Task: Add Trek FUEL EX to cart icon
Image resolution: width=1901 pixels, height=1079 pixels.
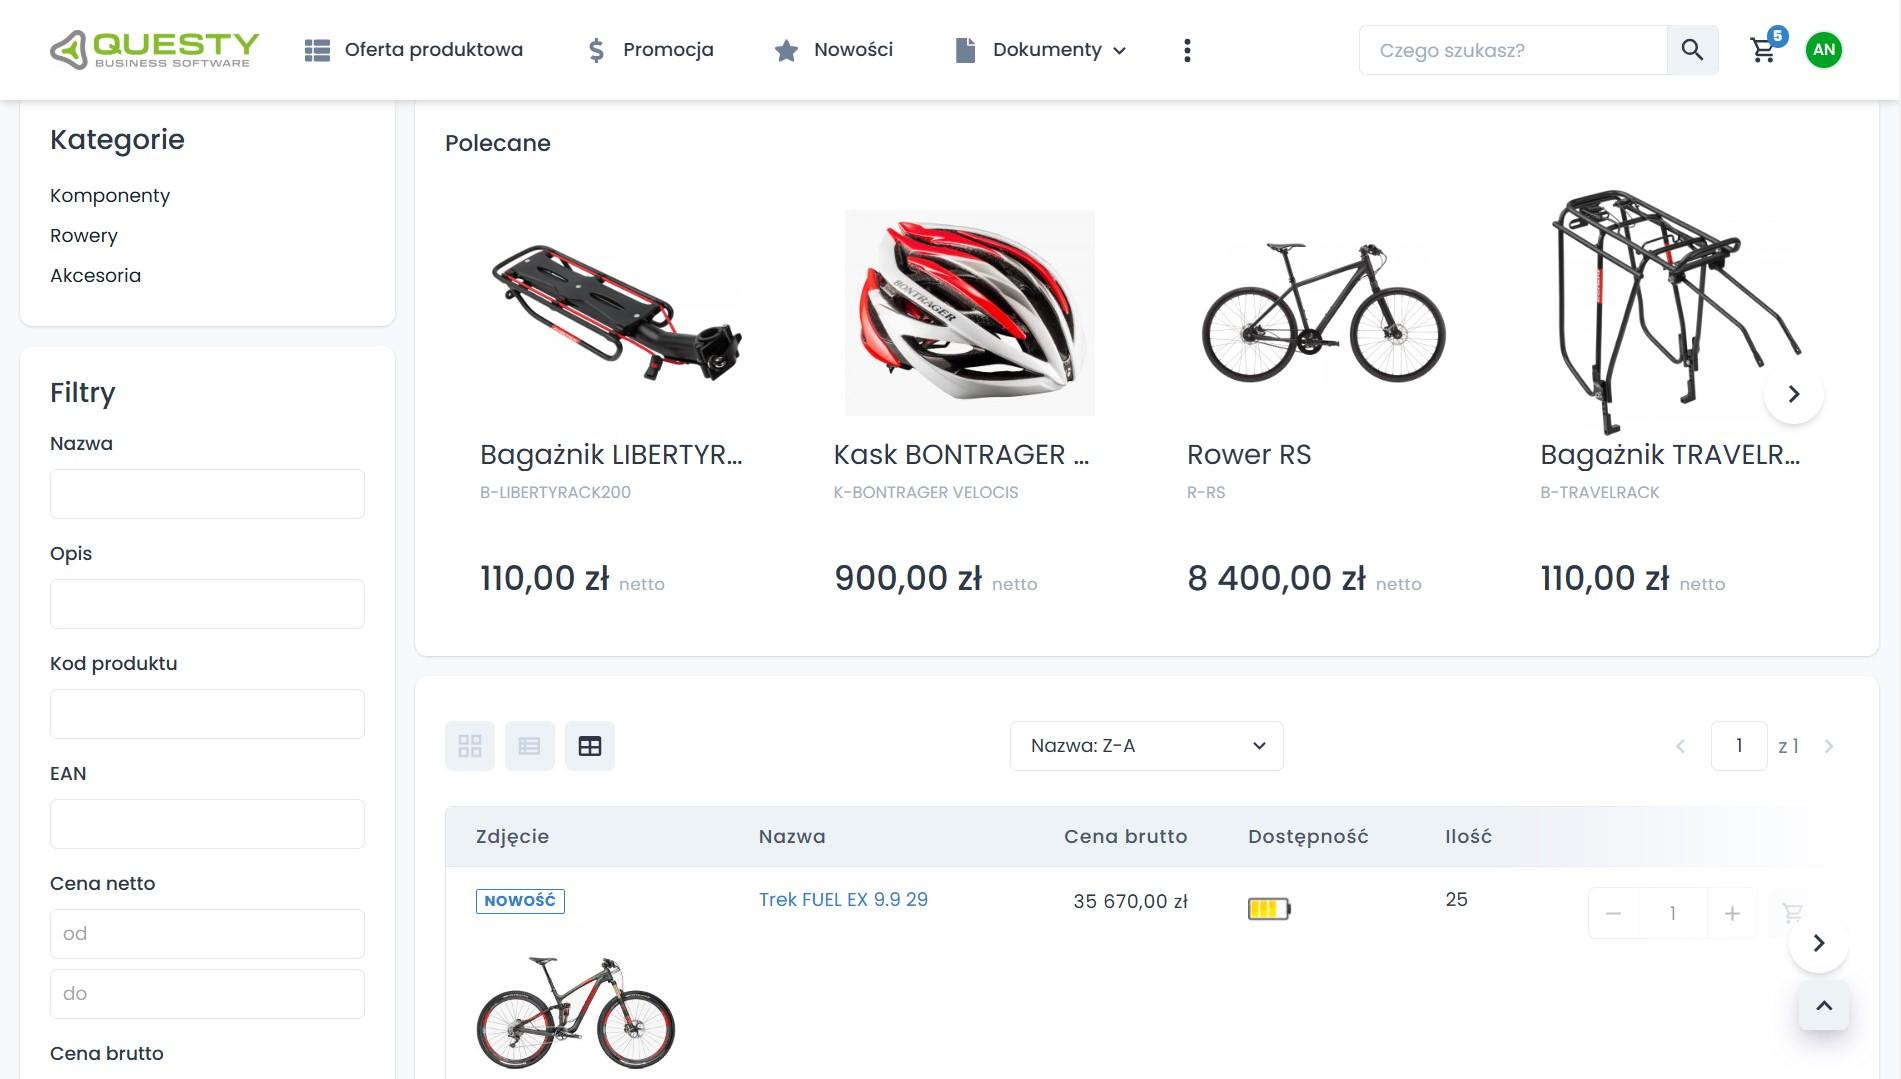Action: pos(1792,913)
